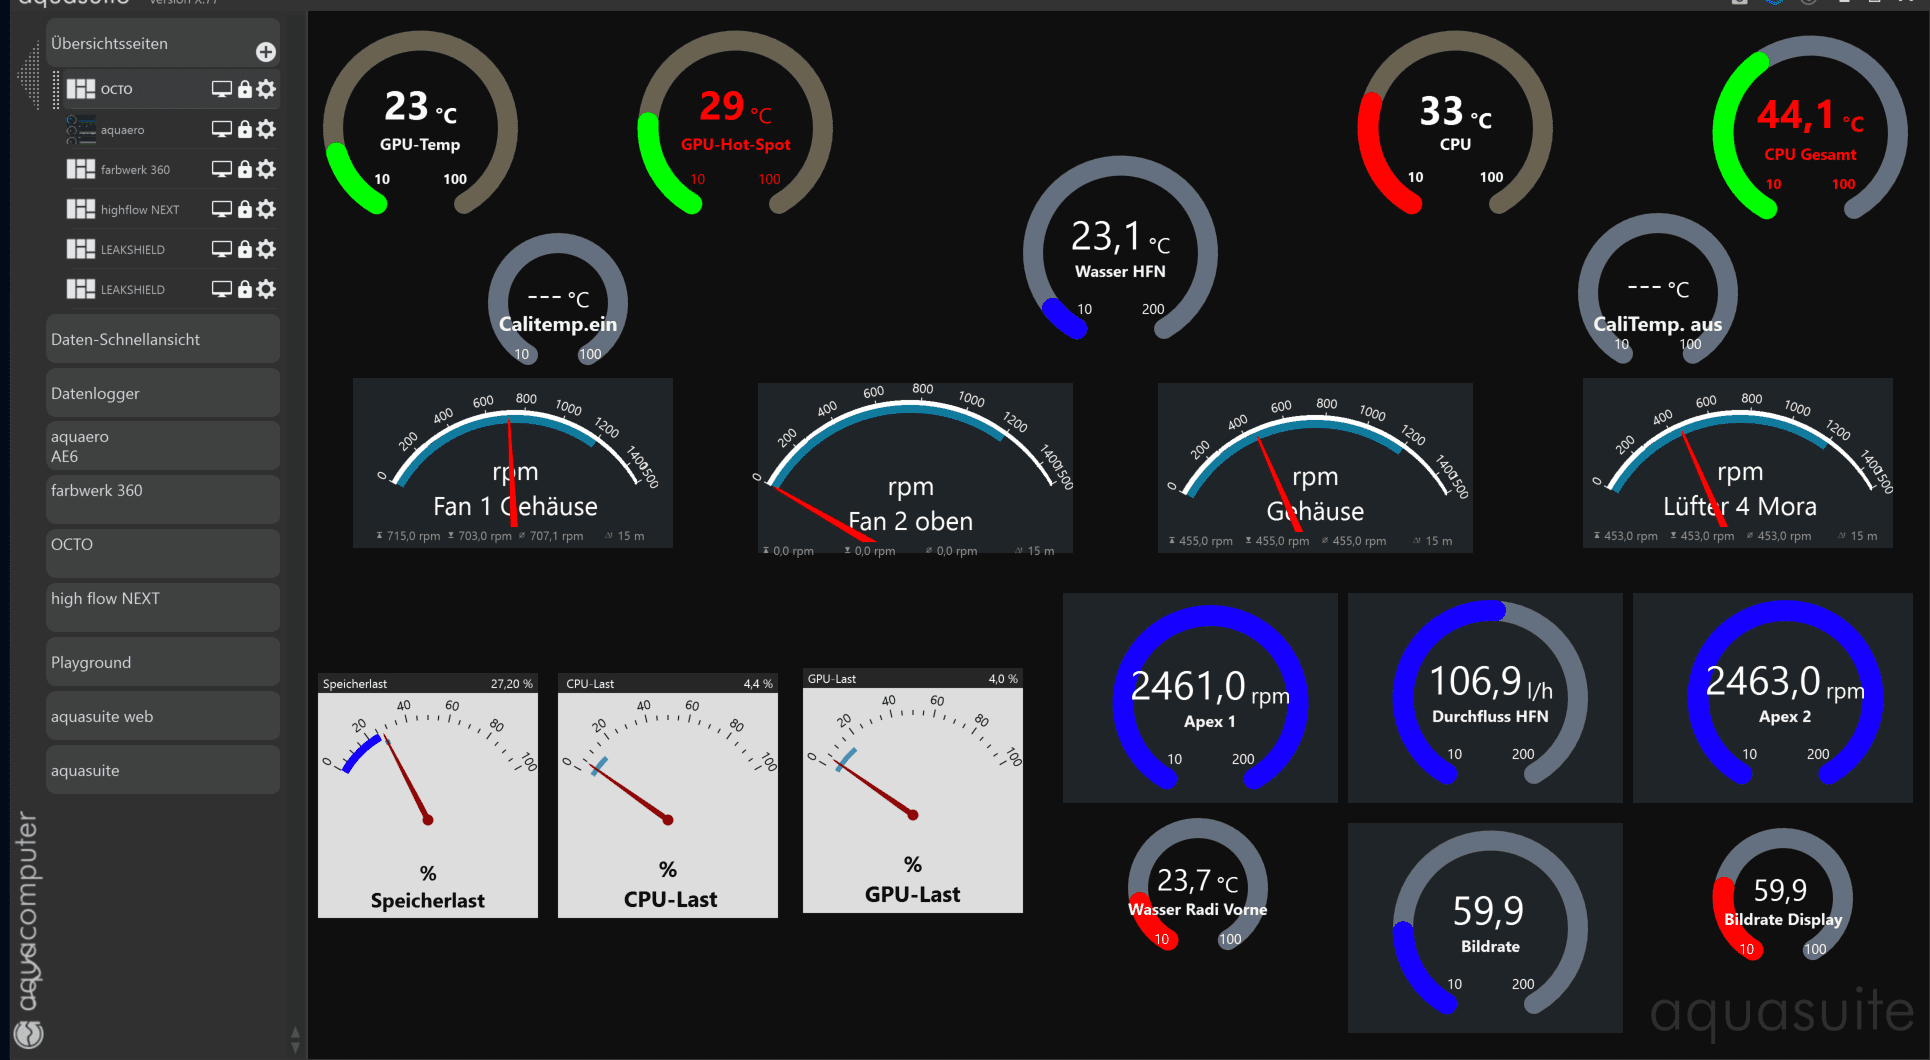Toggle the lock on highflow NEXT overview page
1930x1060 pixels.
click(245, 209)
